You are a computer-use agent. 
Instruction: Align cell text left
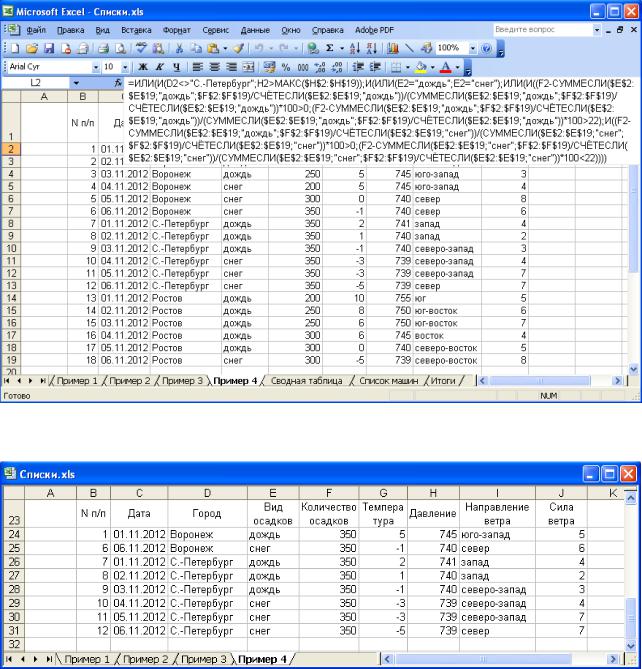[198, 67]
